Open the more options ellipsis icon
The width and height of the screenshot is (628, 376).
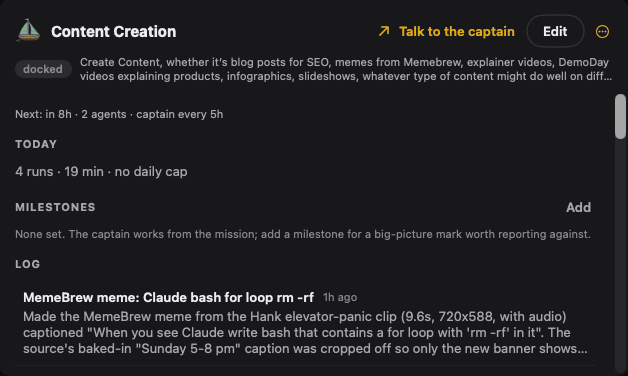click(602, 32)
